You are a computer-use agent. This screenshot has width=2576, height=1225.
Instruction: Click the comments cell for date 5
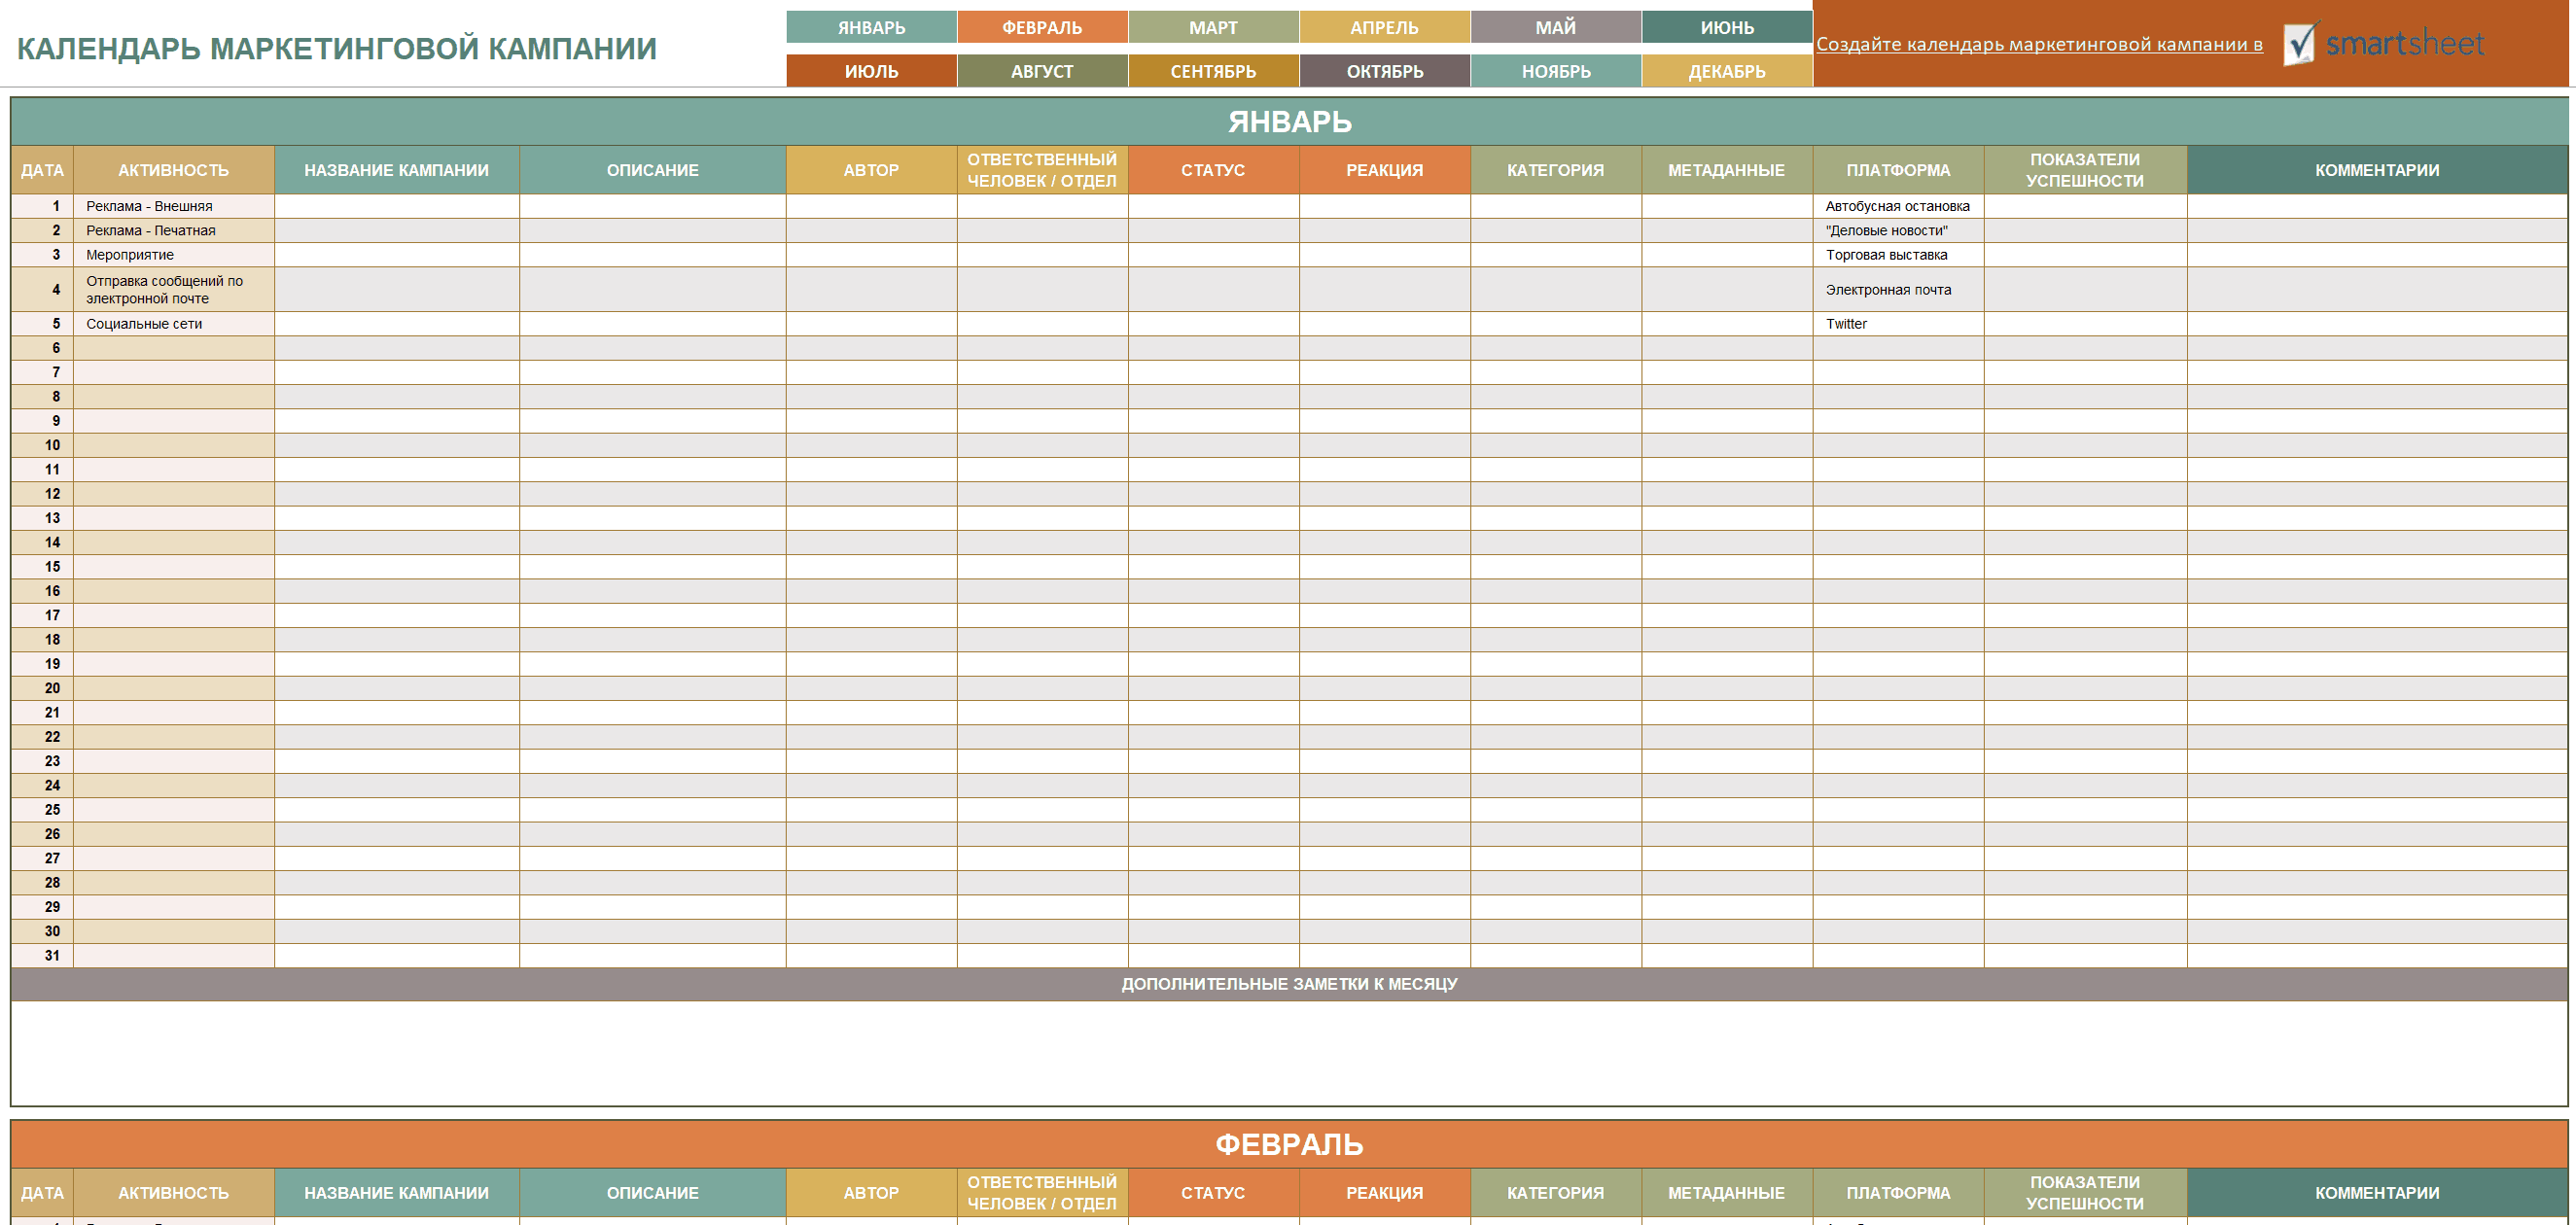click(x=2377, y=324)
